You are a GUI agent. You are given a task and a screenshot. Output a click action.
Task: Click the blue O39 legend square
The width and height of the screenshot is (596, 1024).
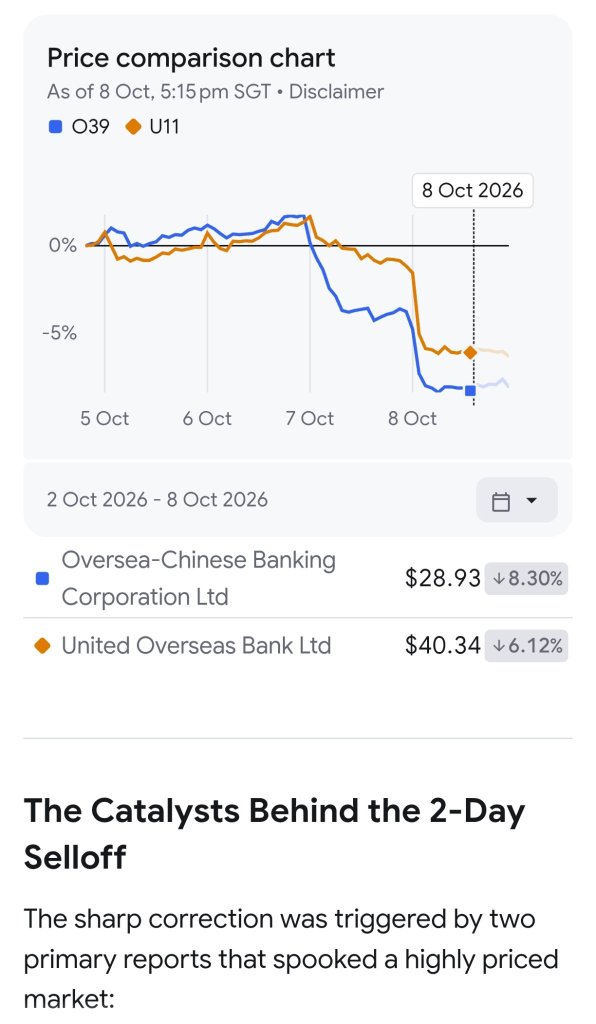point(55,127)
